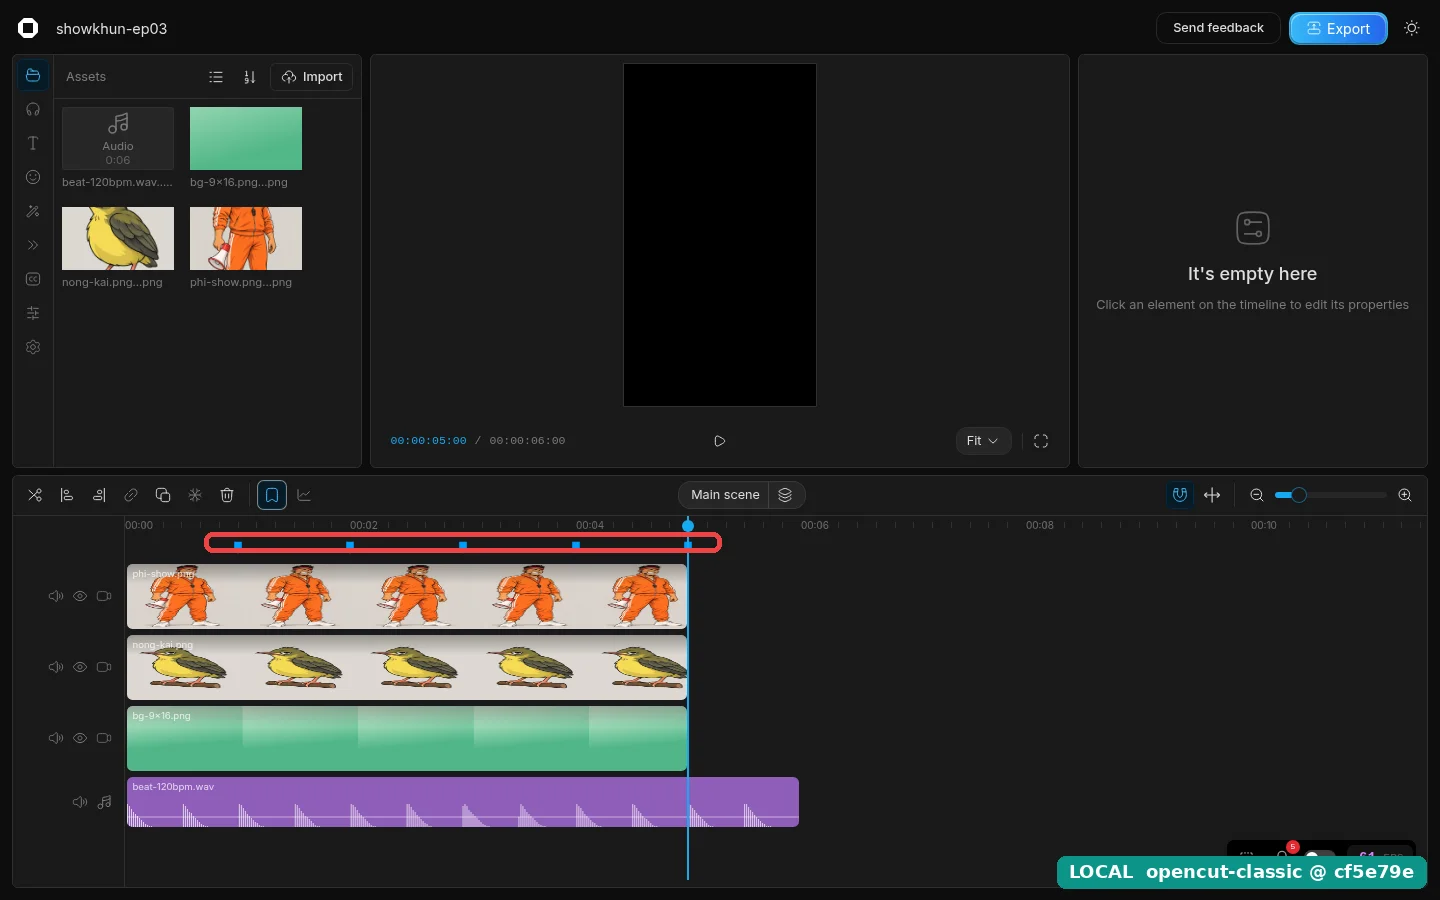Hide the phi-show.png track with eye icon
The image size is (1440, 900).
[x=80, y=596]
